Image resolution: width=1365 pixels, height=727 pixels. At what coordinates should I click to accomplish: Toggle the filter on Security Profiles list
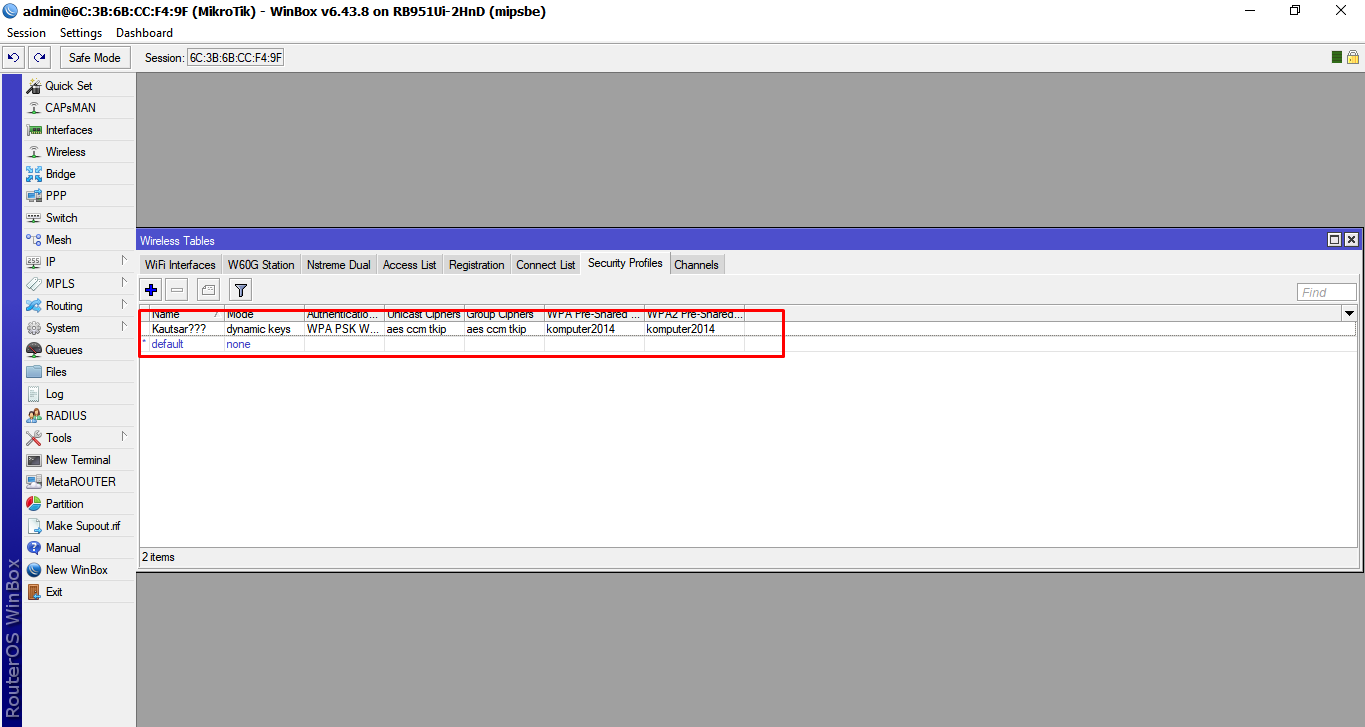240,289
